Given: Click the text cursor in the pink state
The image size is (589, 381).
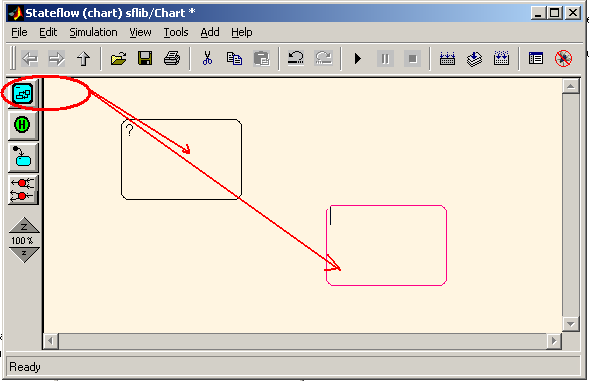Looking at the screenshot, I should click(331, 216).
